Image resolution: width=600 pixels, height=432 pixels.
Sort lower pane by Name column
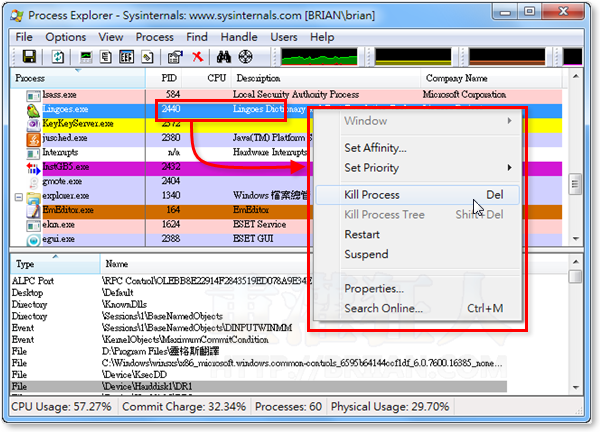click(117, 264)
